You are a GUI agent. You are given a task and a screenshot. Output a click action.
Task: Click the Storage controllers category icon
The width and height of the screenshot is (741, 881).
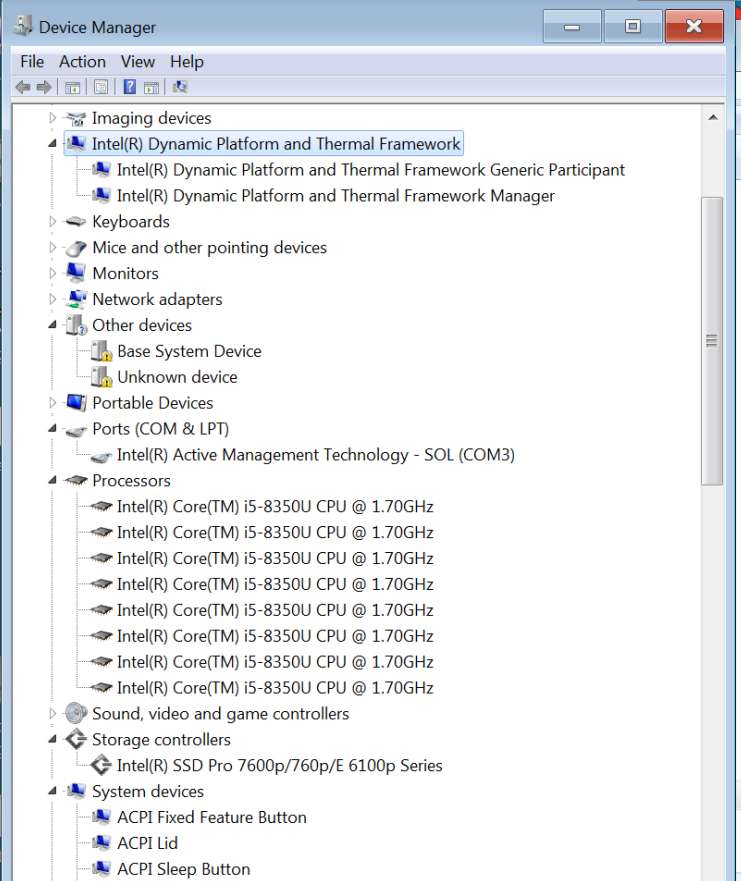[76, 739]
